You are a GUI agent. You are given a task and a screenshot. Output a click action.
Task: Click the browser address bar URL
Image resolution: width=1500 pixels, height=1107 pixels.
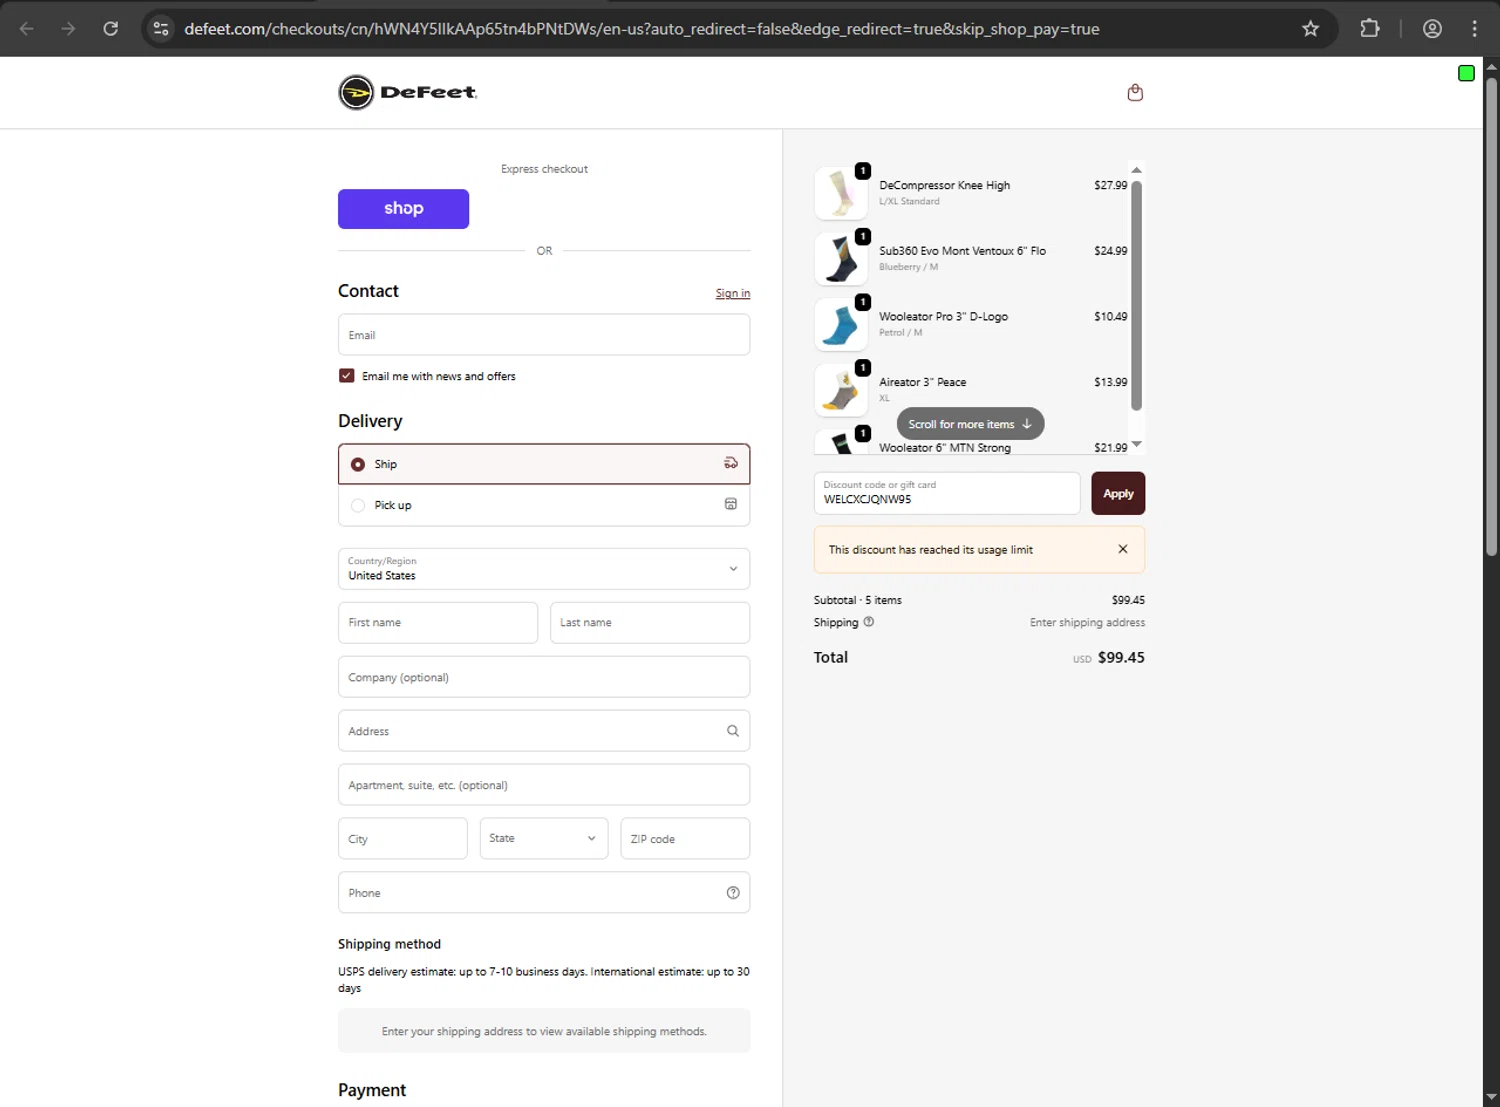[x=642, y=29]
